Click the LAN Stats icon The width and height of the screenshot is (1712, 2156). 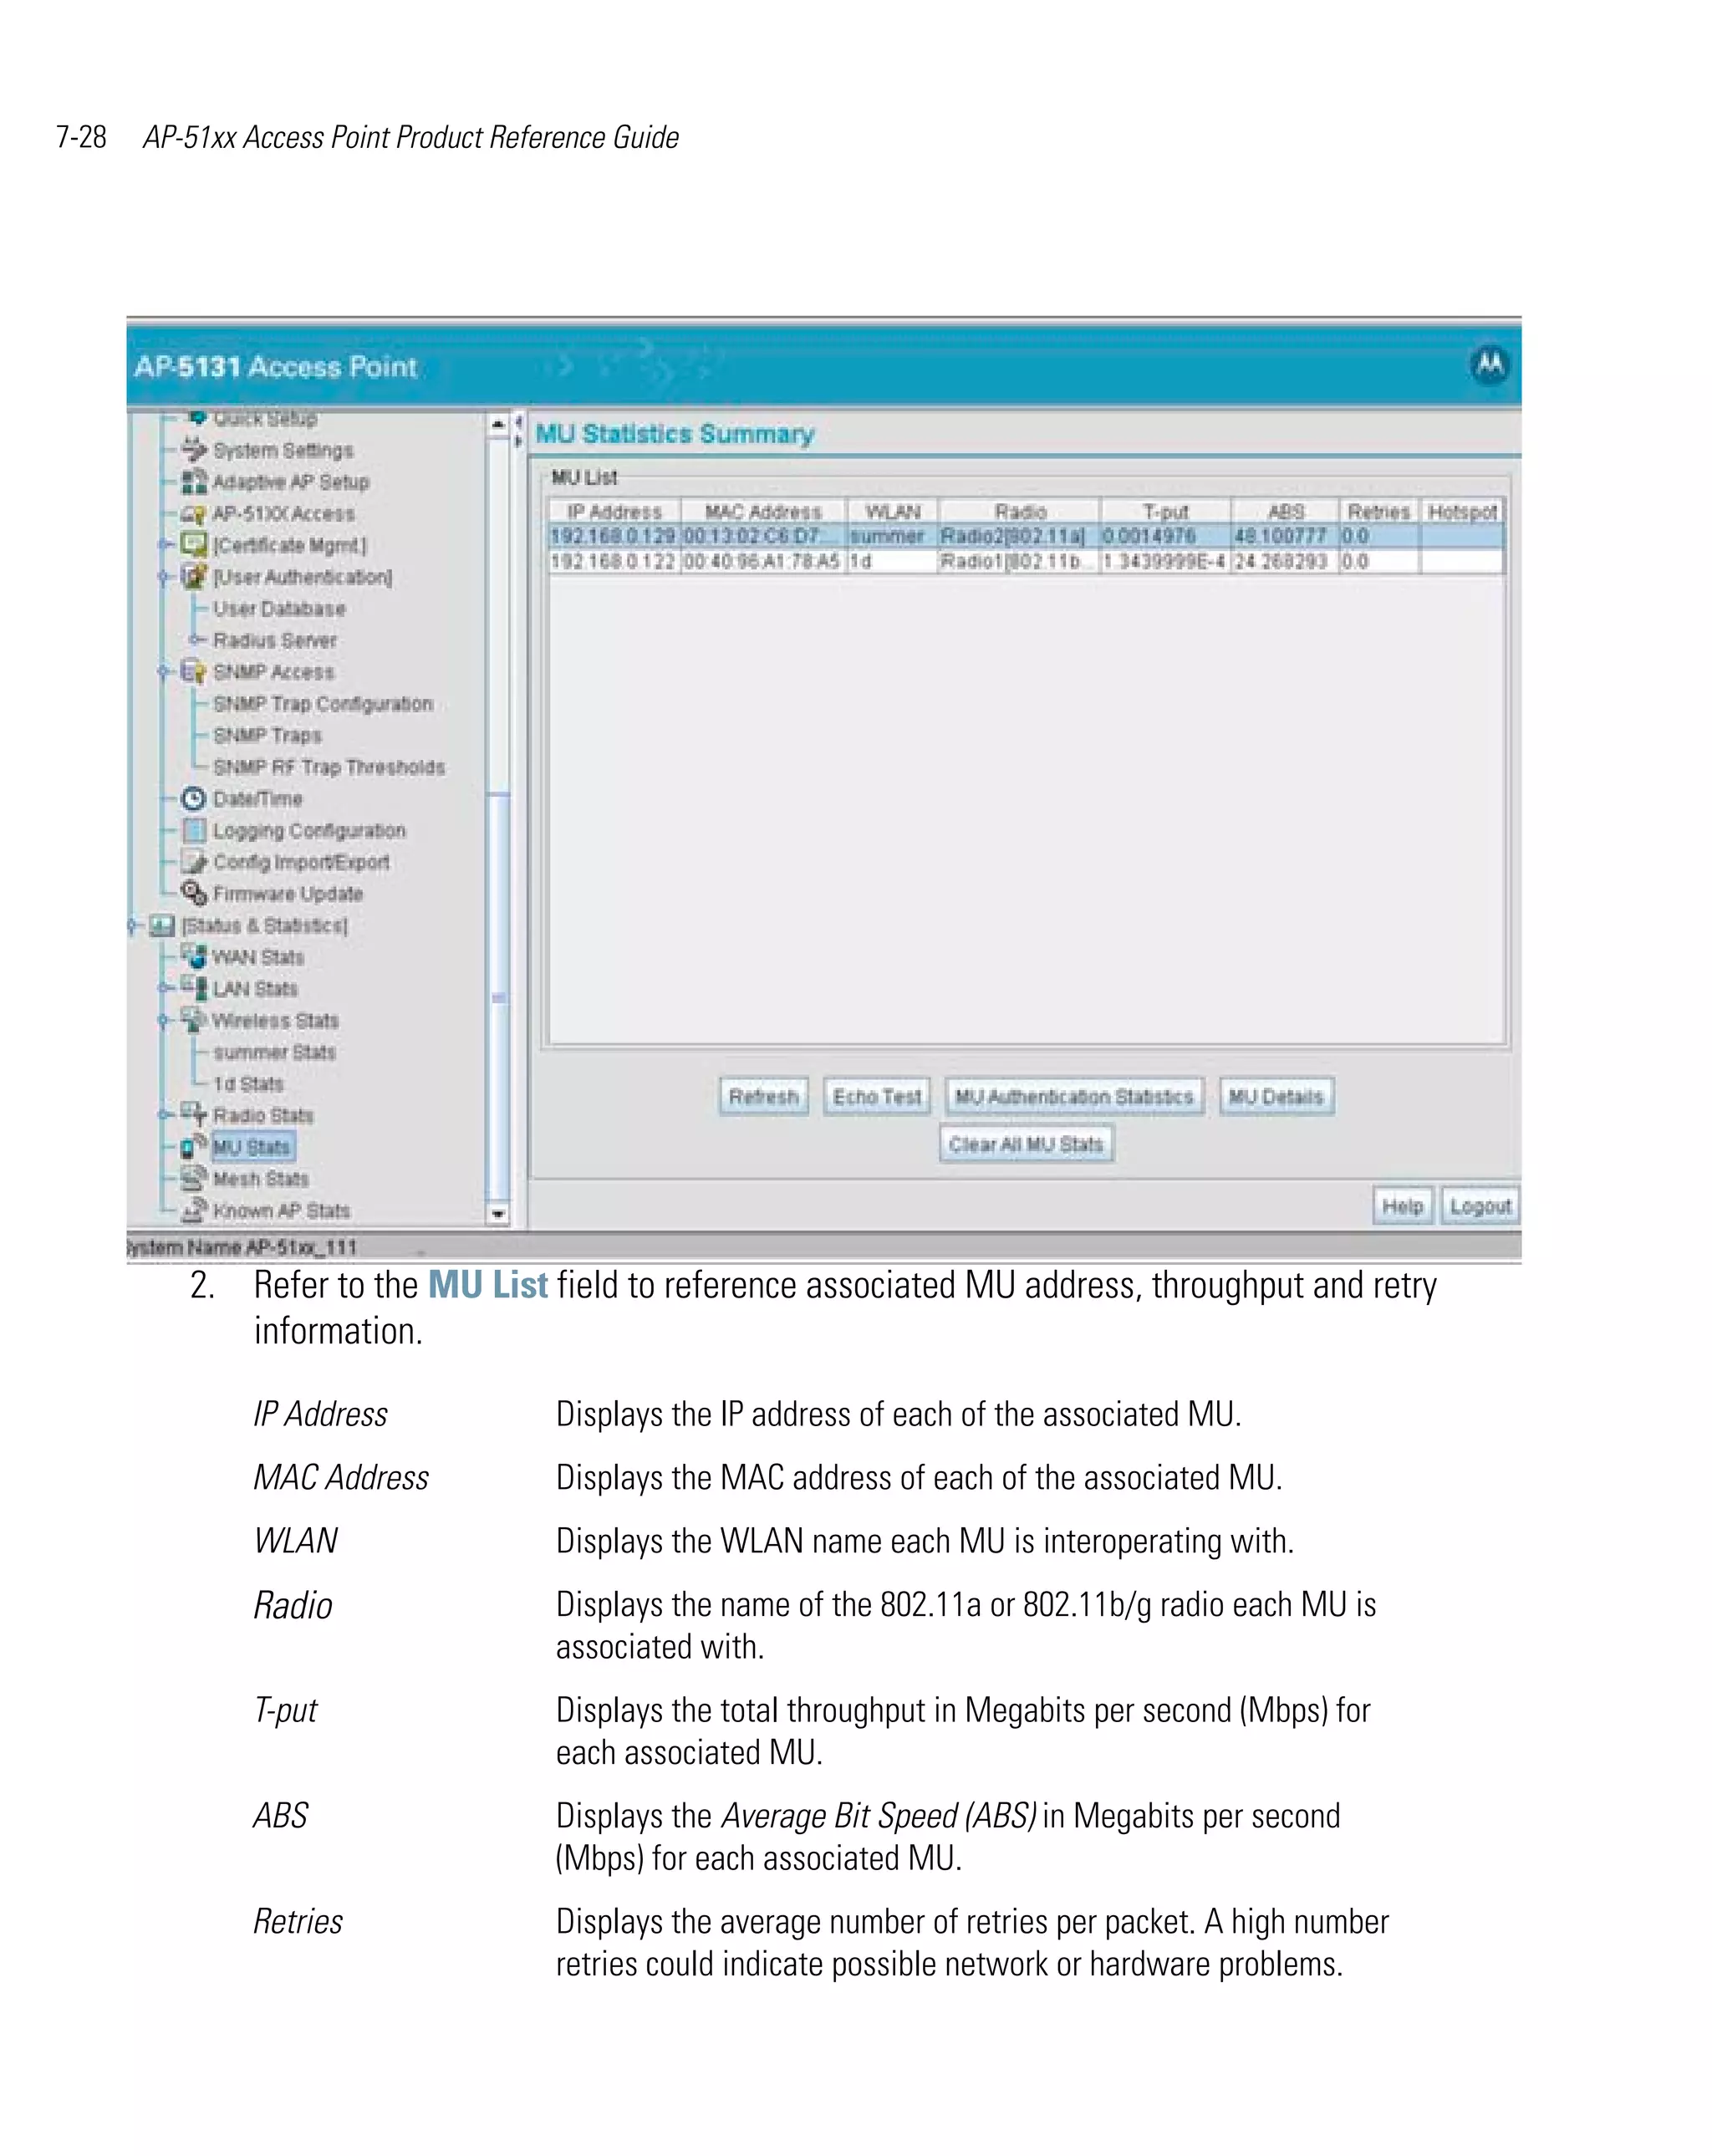[x=194, y=988]
